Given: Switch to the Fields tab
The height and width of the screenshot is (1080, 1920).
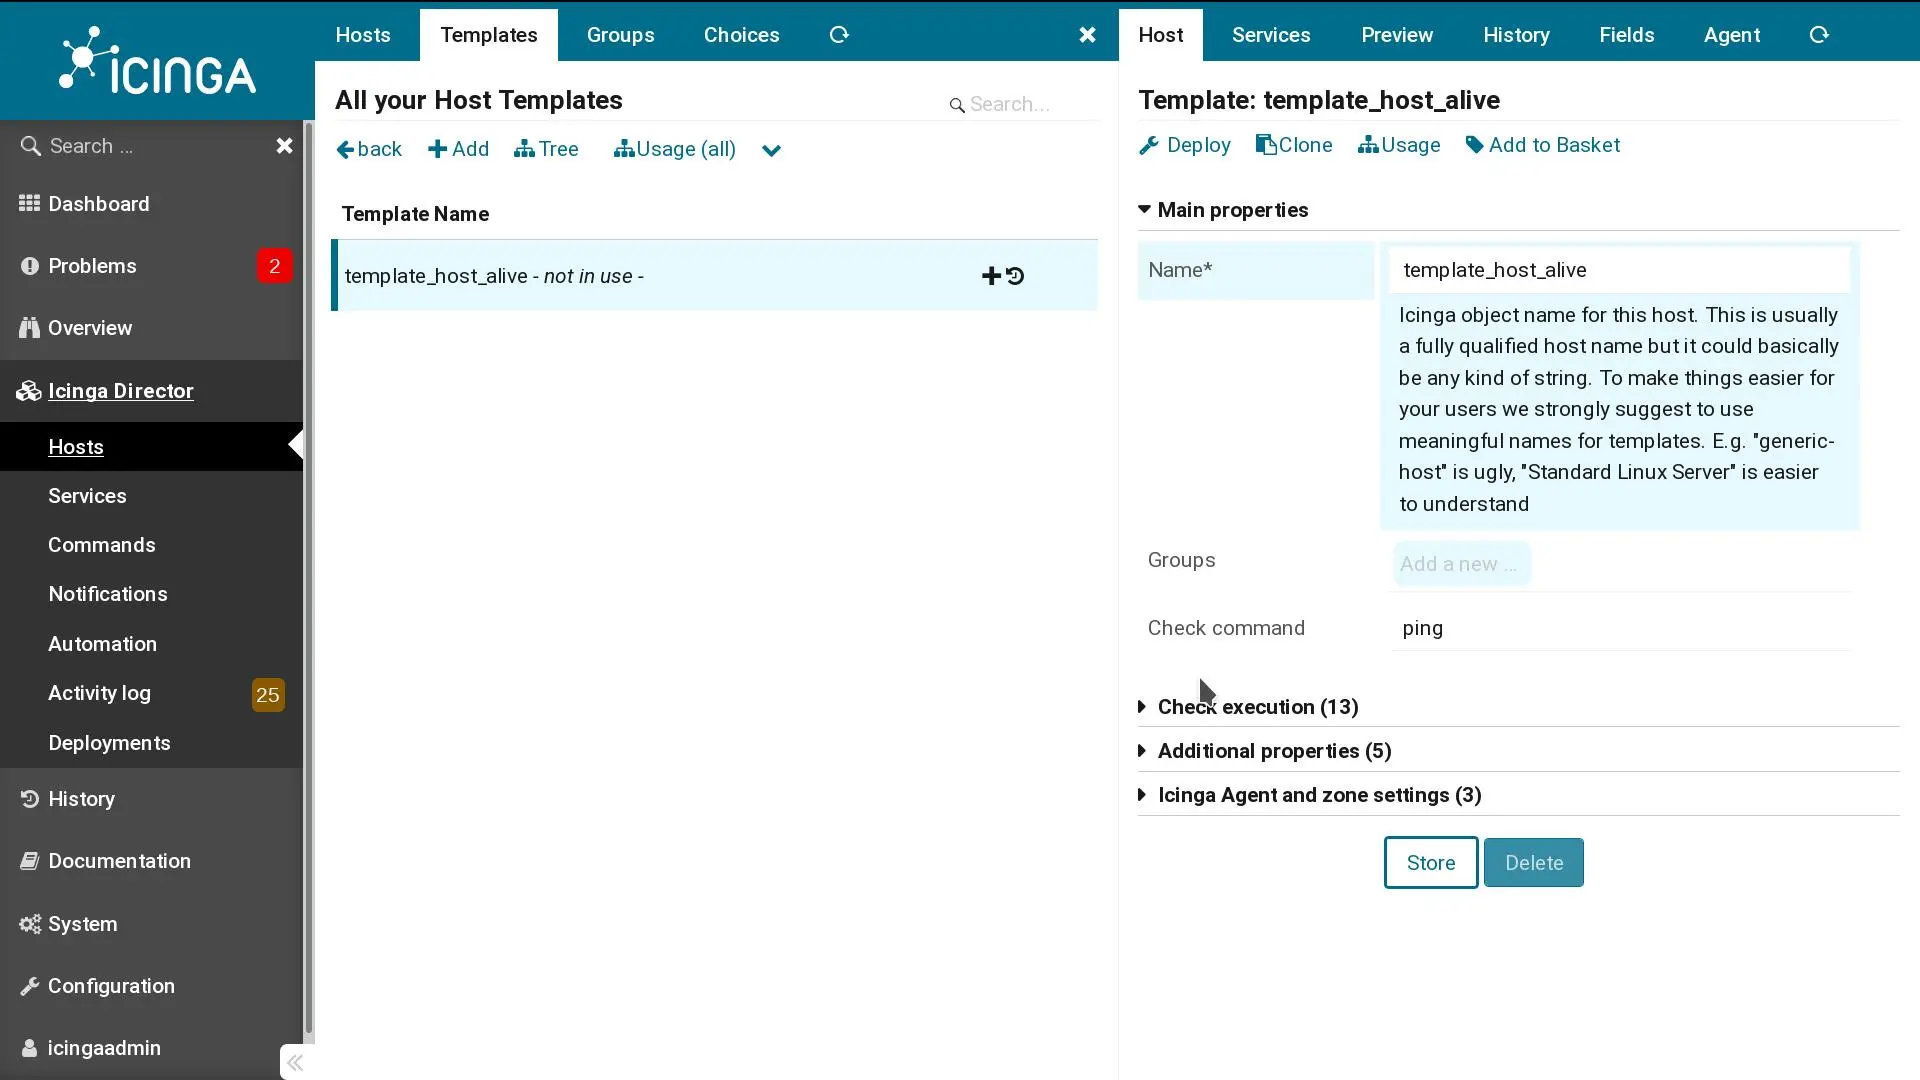Looking at the screenshot, I should pyautogui.click(x=1627, y=35).
